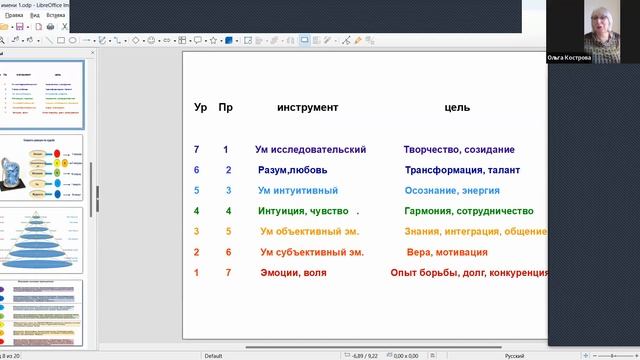Click the orange highlighter toolbar icon
Screen dimensions: 640x360
pos(358,40)
